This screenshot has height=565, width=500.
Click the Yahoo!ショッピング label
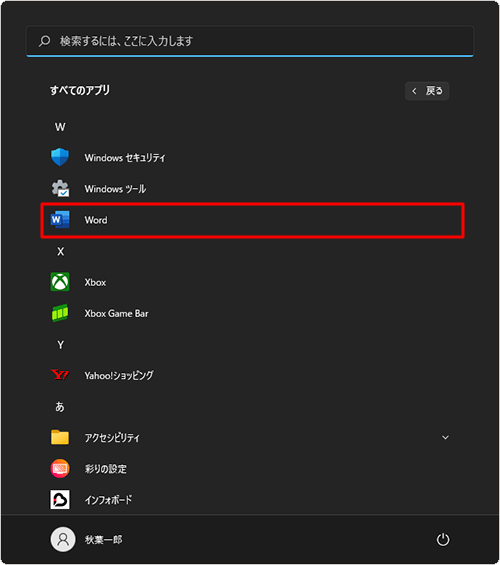click(119, 375)
